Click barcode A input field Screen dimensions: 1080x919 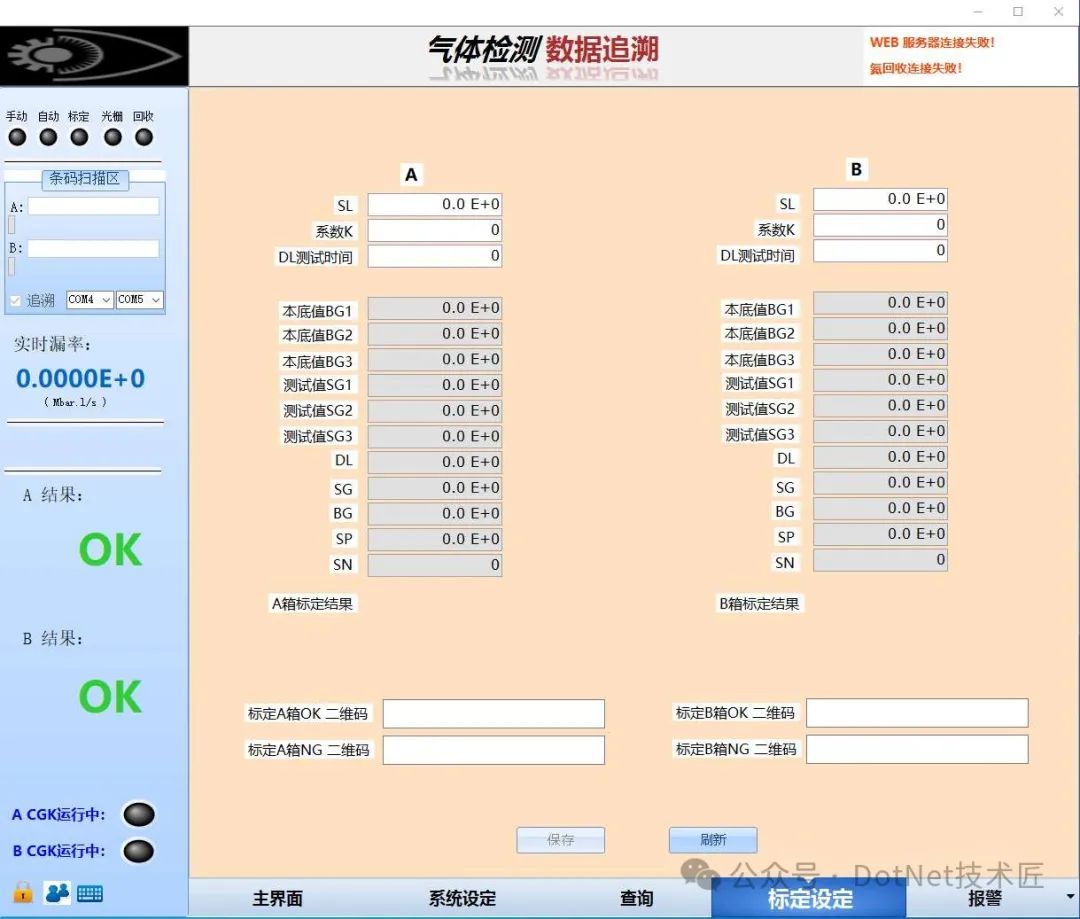pyautogui.click(x=93, y=206)
